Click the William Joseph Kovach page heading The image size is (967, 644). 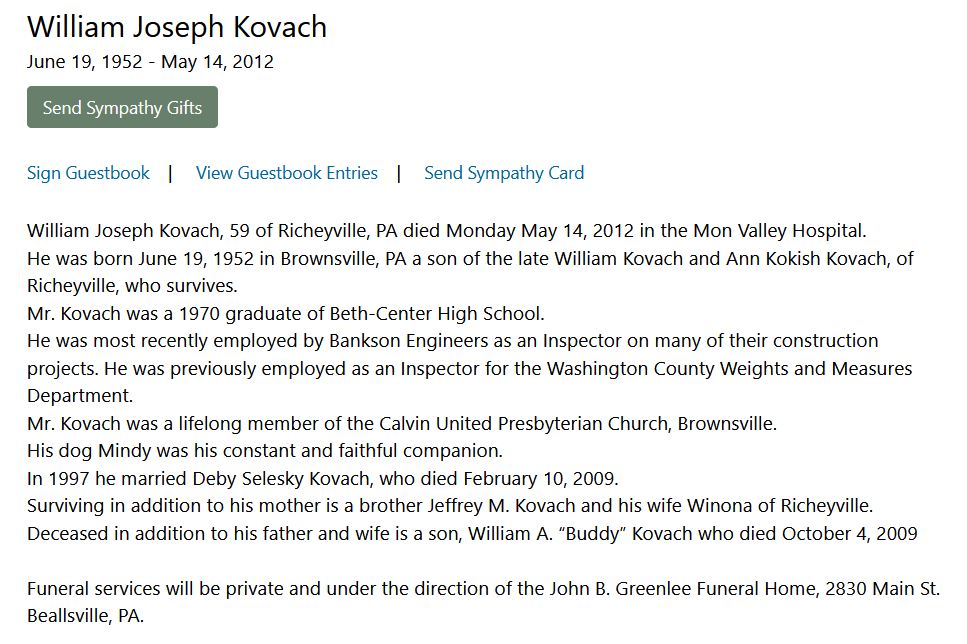coord(177,27)
